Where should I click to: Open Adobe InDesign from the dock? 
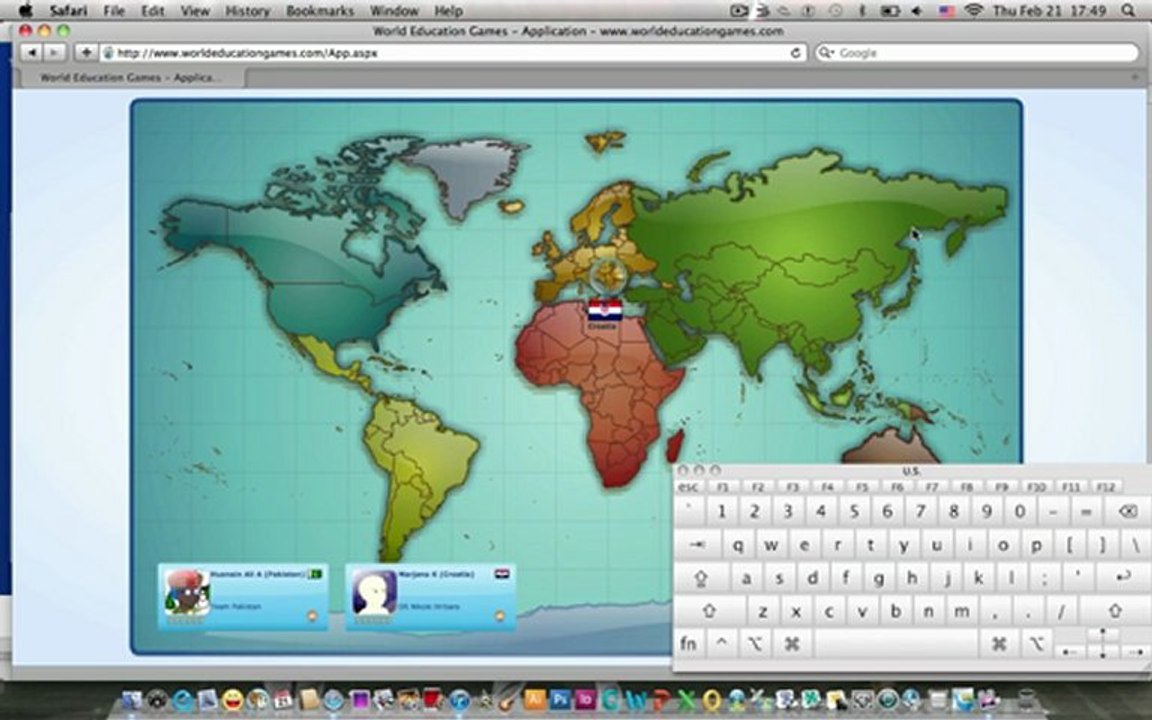point(586,699)
